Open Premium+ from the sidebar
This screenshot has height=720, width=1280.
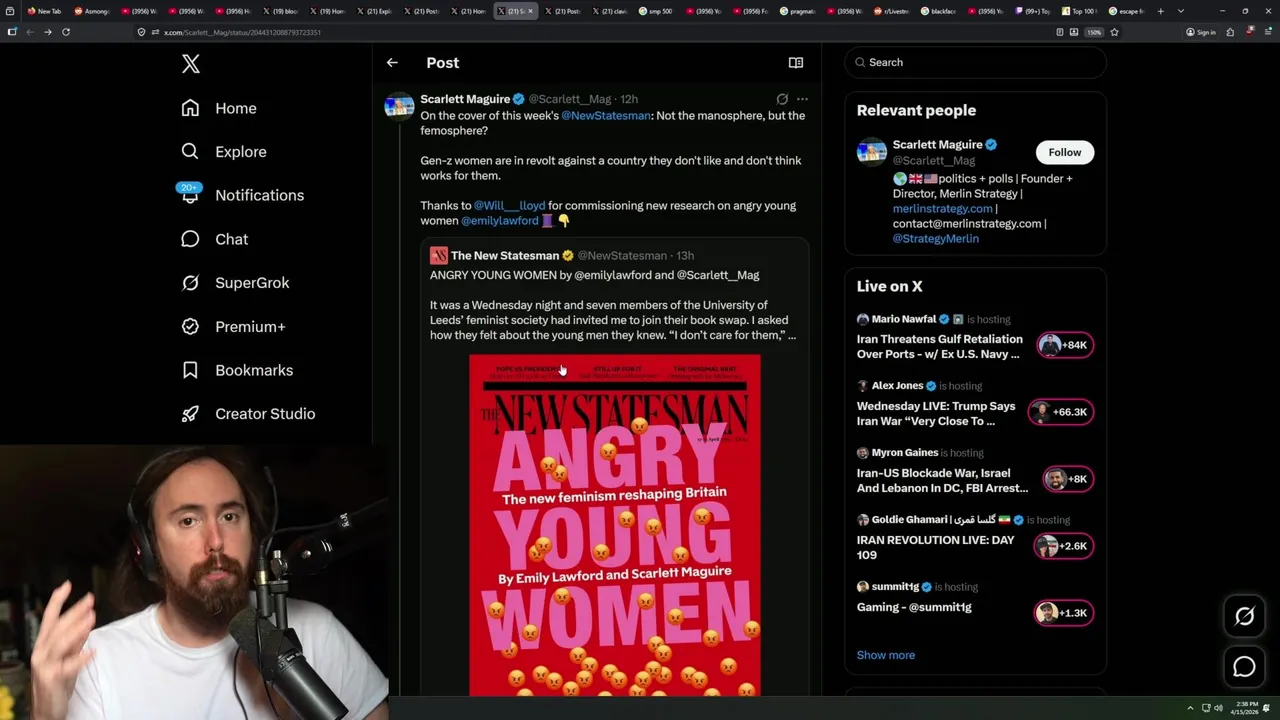tap(233, 326)
